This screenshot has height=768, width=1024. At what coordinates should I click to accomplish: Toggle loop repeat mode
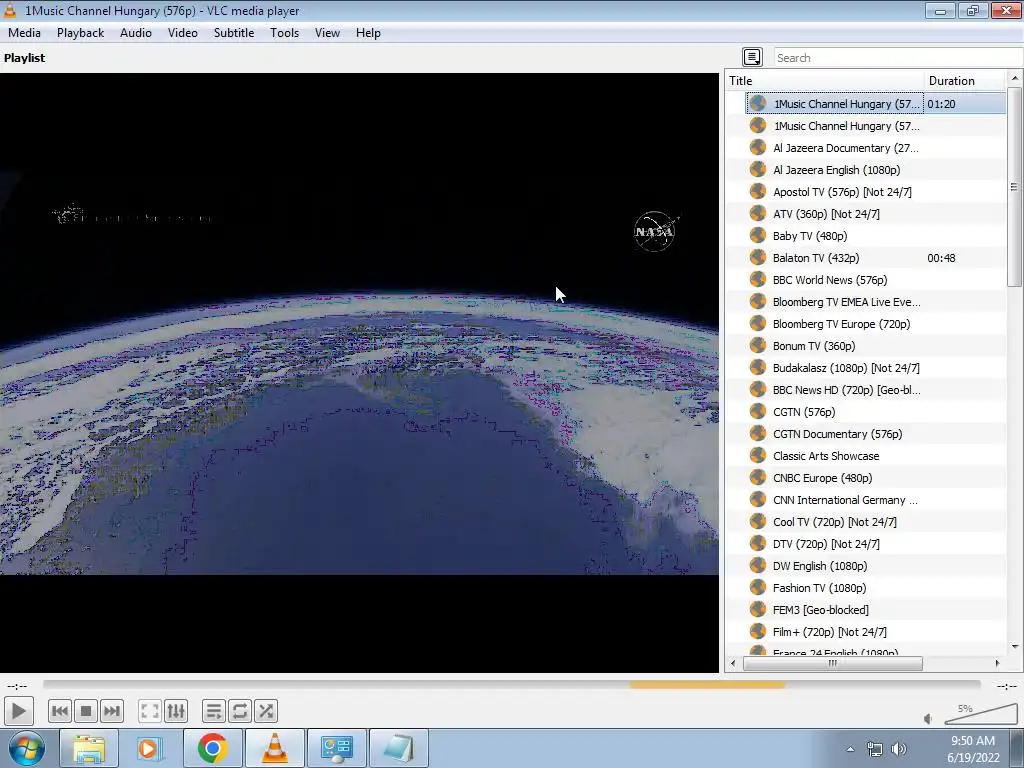pyautogui.click(x=240, y=711)
